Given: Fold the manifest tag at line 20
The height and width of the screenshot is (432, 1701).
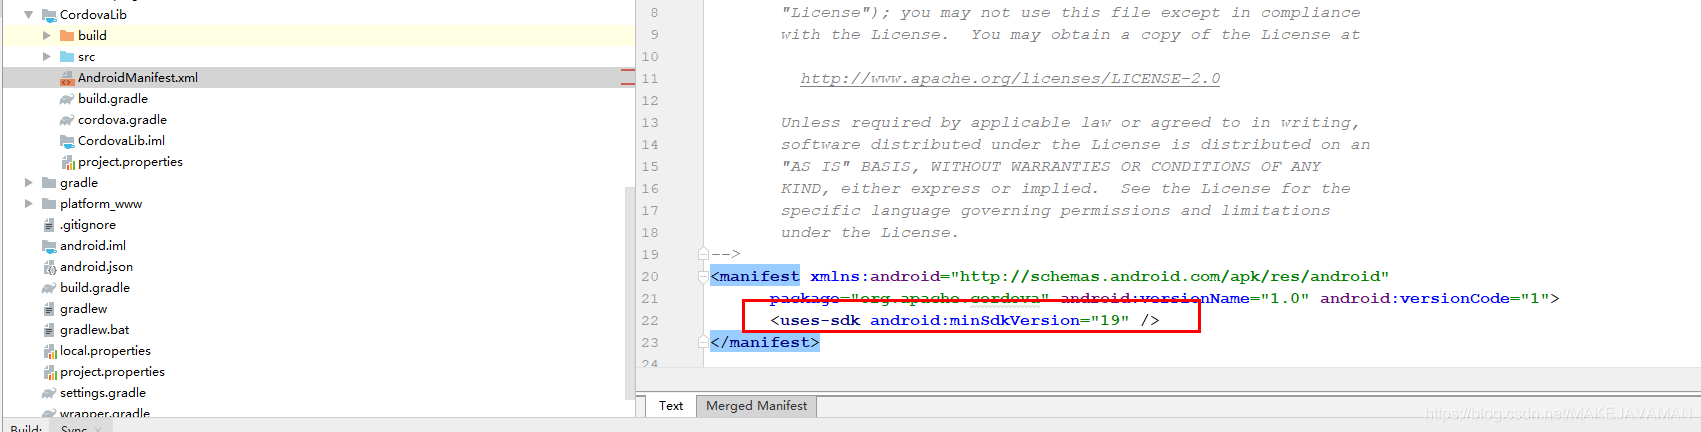Looking at the screenshot, I should [703, 276].
